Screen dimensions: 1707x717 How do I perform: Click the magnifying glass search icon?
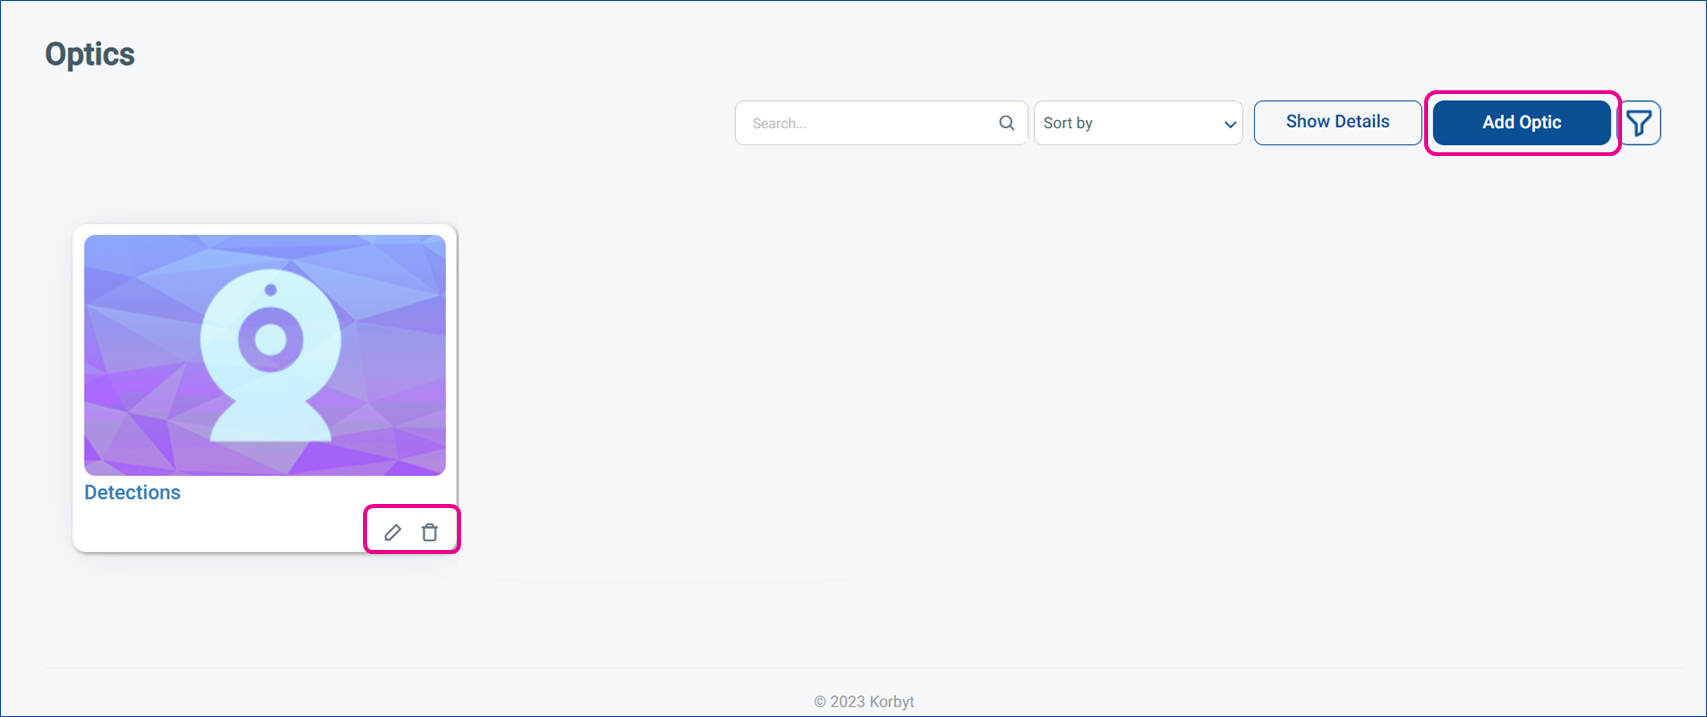(x=1006, y=123)
